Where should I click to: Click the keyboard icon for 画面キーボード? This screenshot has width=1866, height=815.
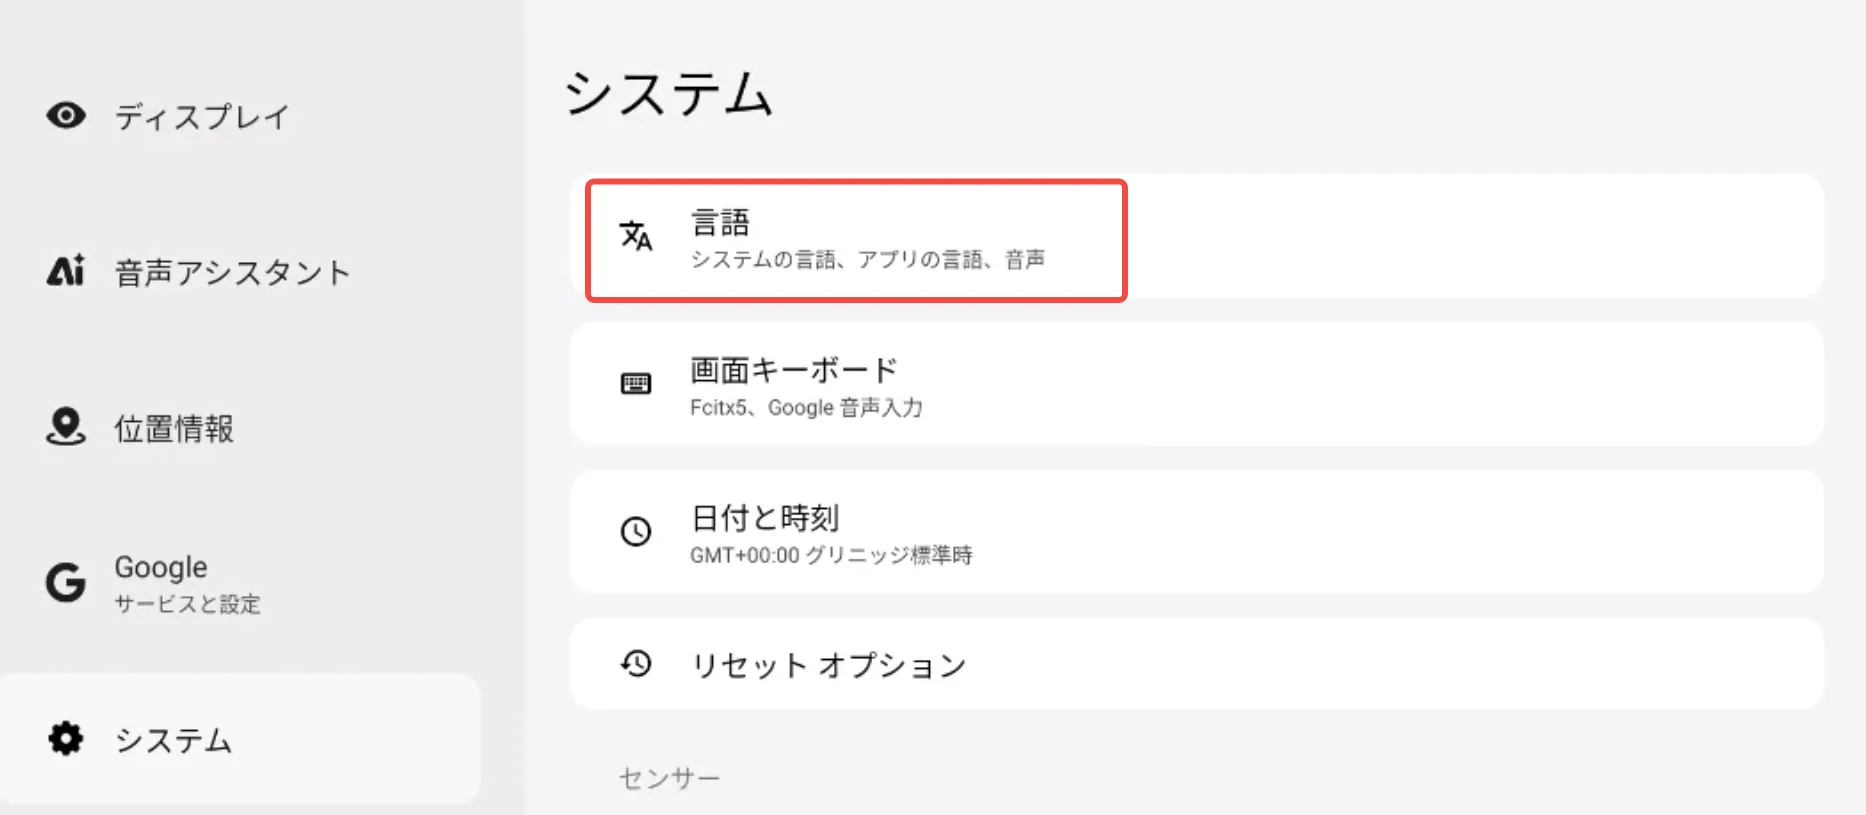coord(636,384)
